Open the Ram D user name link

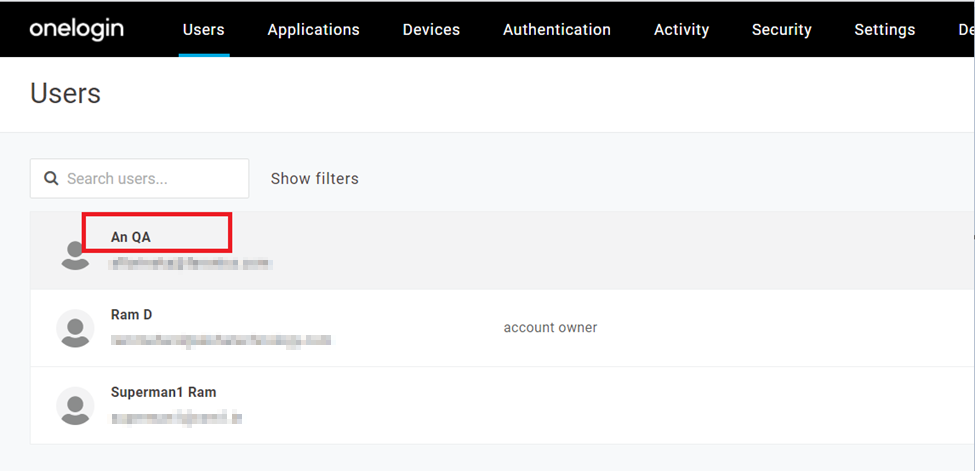coord(131,315)
